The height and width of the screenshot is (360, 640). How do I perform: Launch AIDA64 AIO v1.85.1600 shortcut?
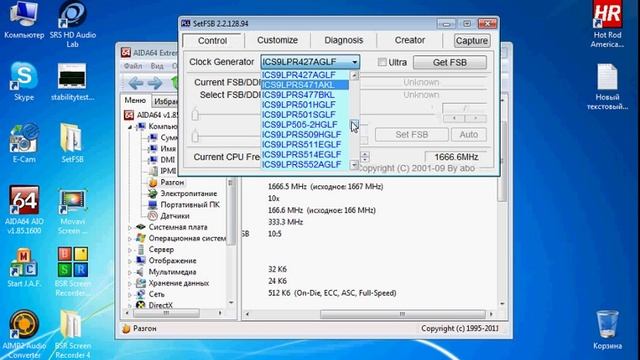[24, 210]
